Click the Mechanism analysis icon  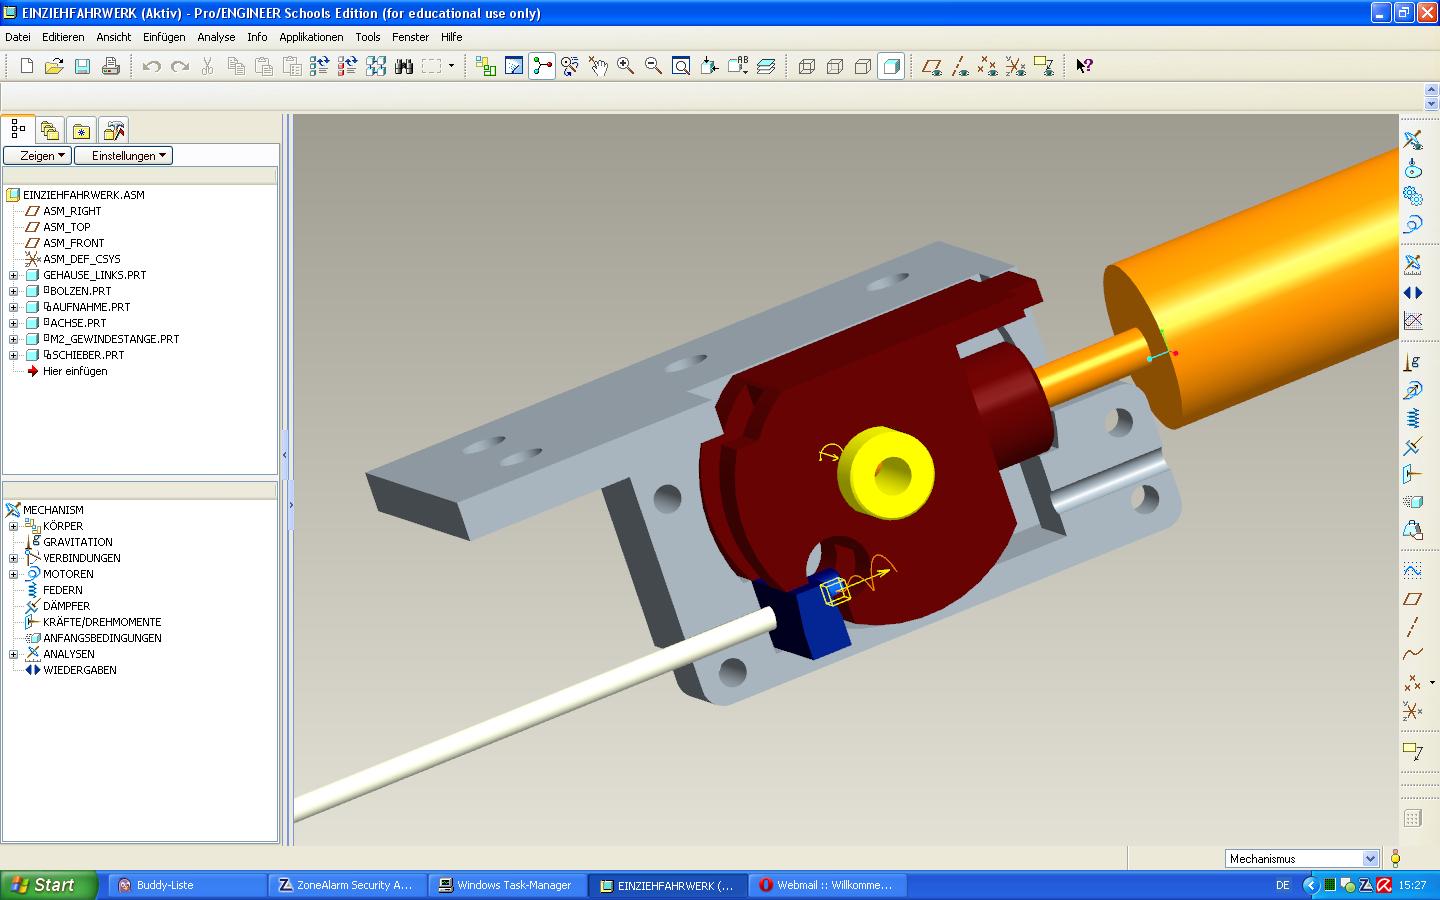click(x=1412, y=265)
